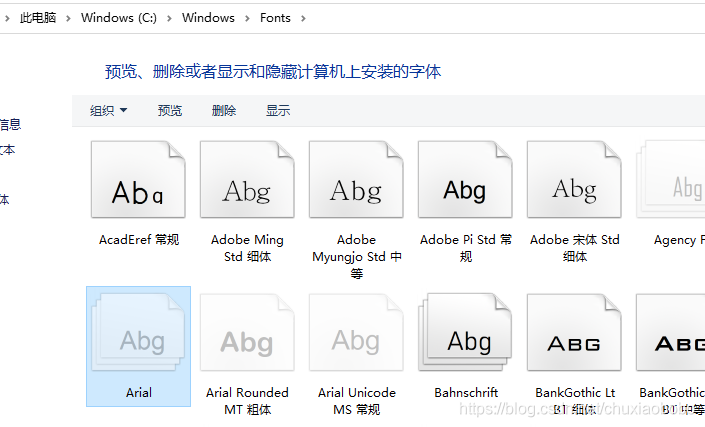Select the Agency font family icon
Image resolution: width=705 pixels, height=427 pixels.
pyautogui.click(x=671, y=179)
